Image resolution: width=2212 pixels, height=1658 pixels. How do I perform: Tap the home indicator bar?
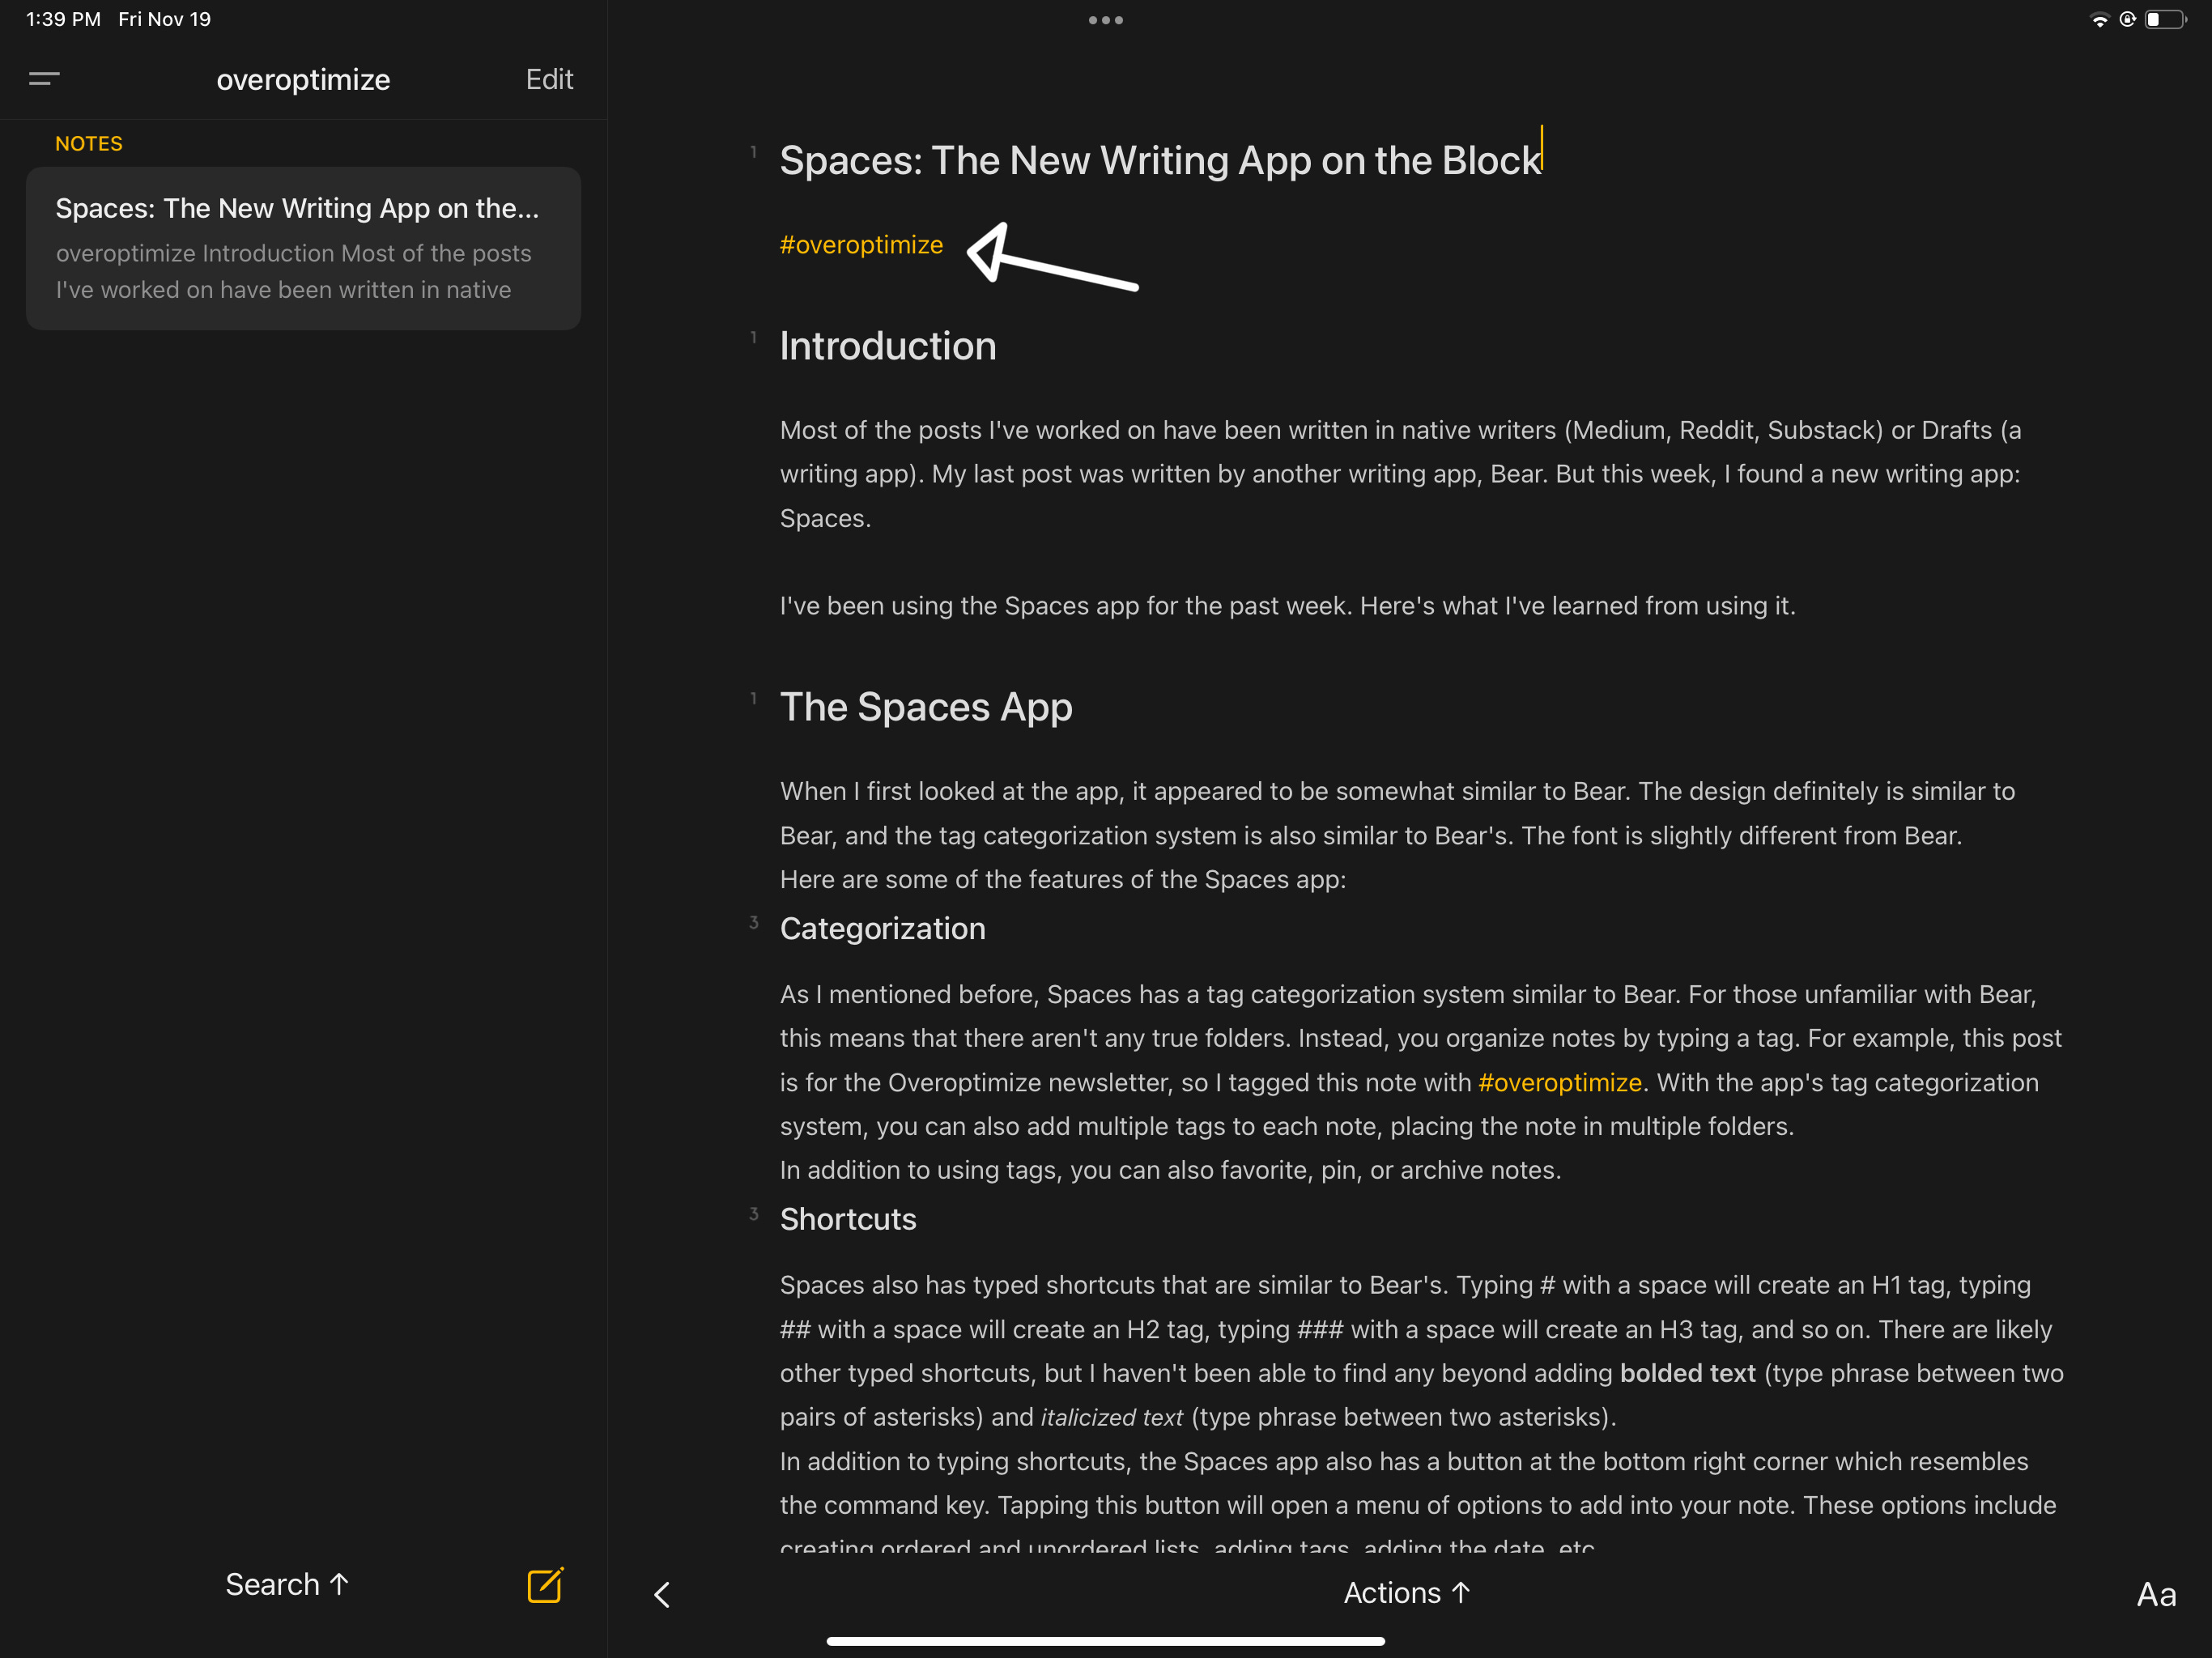1106,1641
